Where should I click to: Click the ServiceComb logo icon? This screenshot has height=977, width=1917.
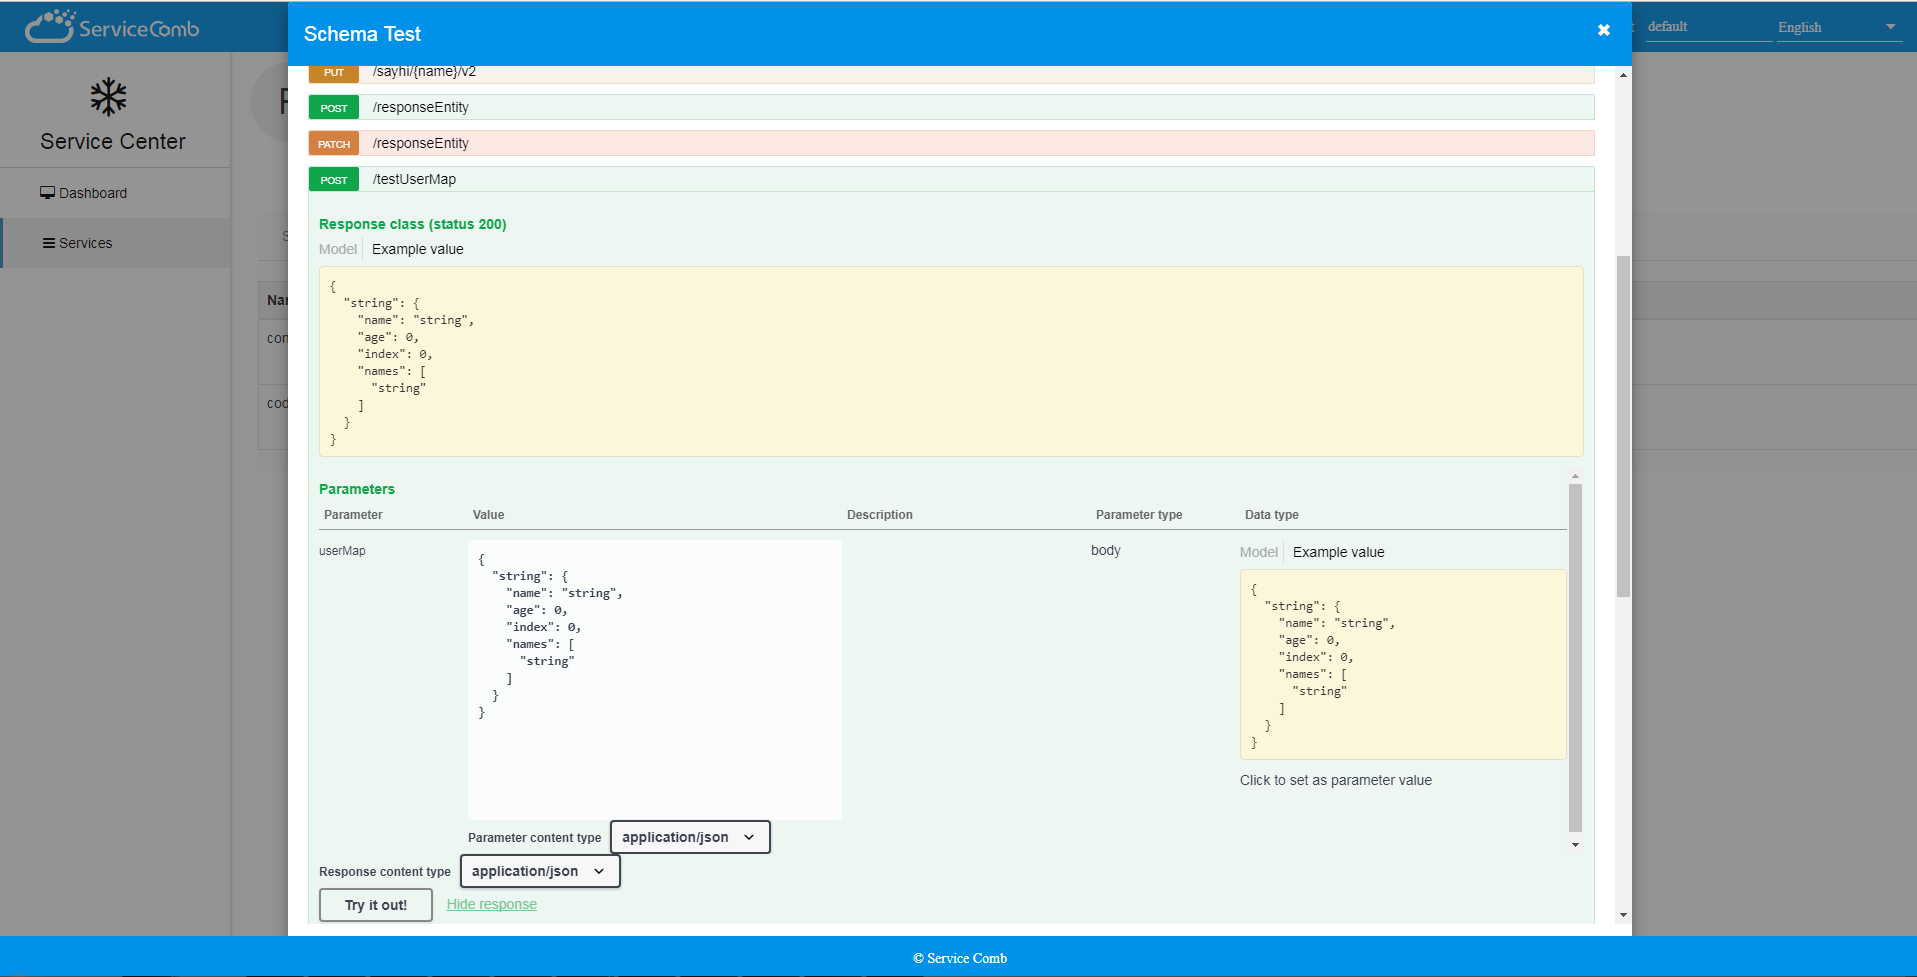tap(50, 26)
